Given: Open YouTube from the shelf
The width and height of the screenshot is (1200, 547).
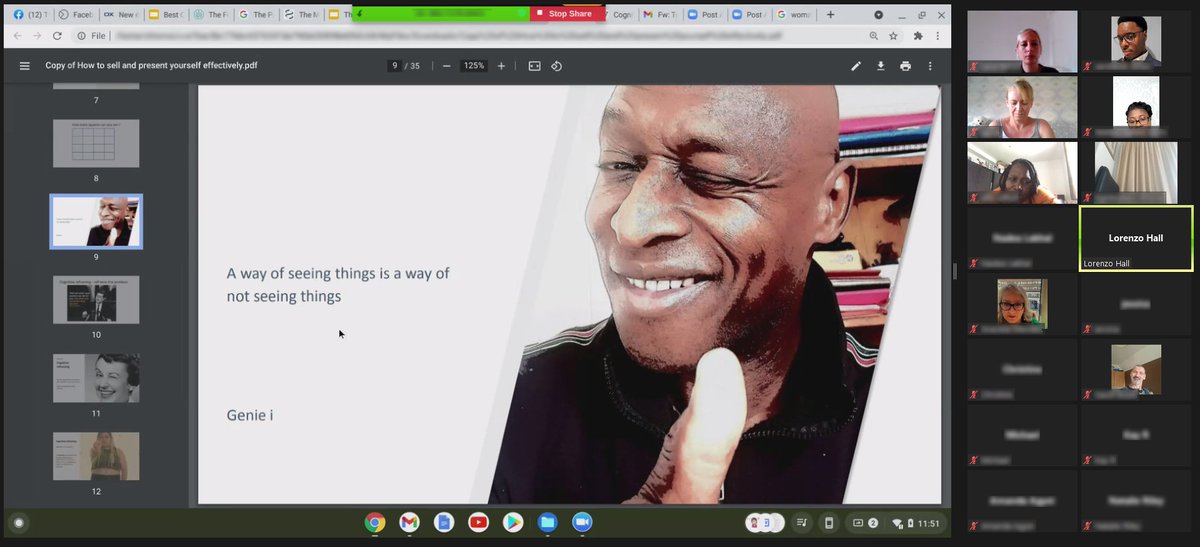Looking at the screenshot, I should point(478,522).
